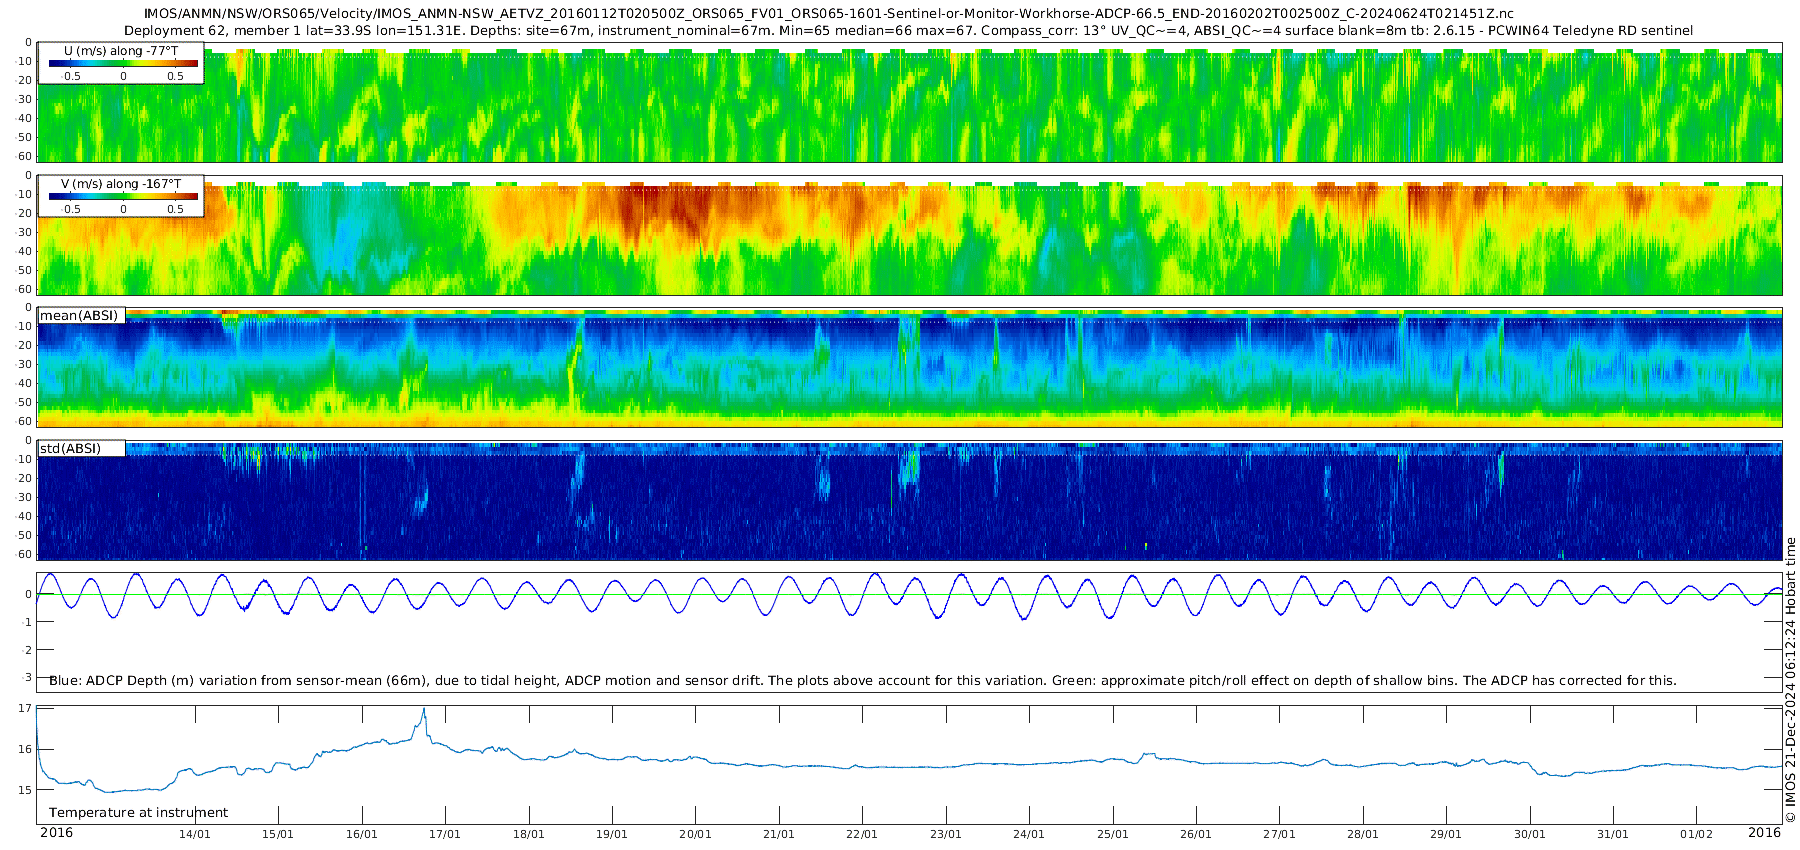The image size is (1800, 850).
Task: Click the 'V (m/s) along -167°T' label
Action: [121, 184]
